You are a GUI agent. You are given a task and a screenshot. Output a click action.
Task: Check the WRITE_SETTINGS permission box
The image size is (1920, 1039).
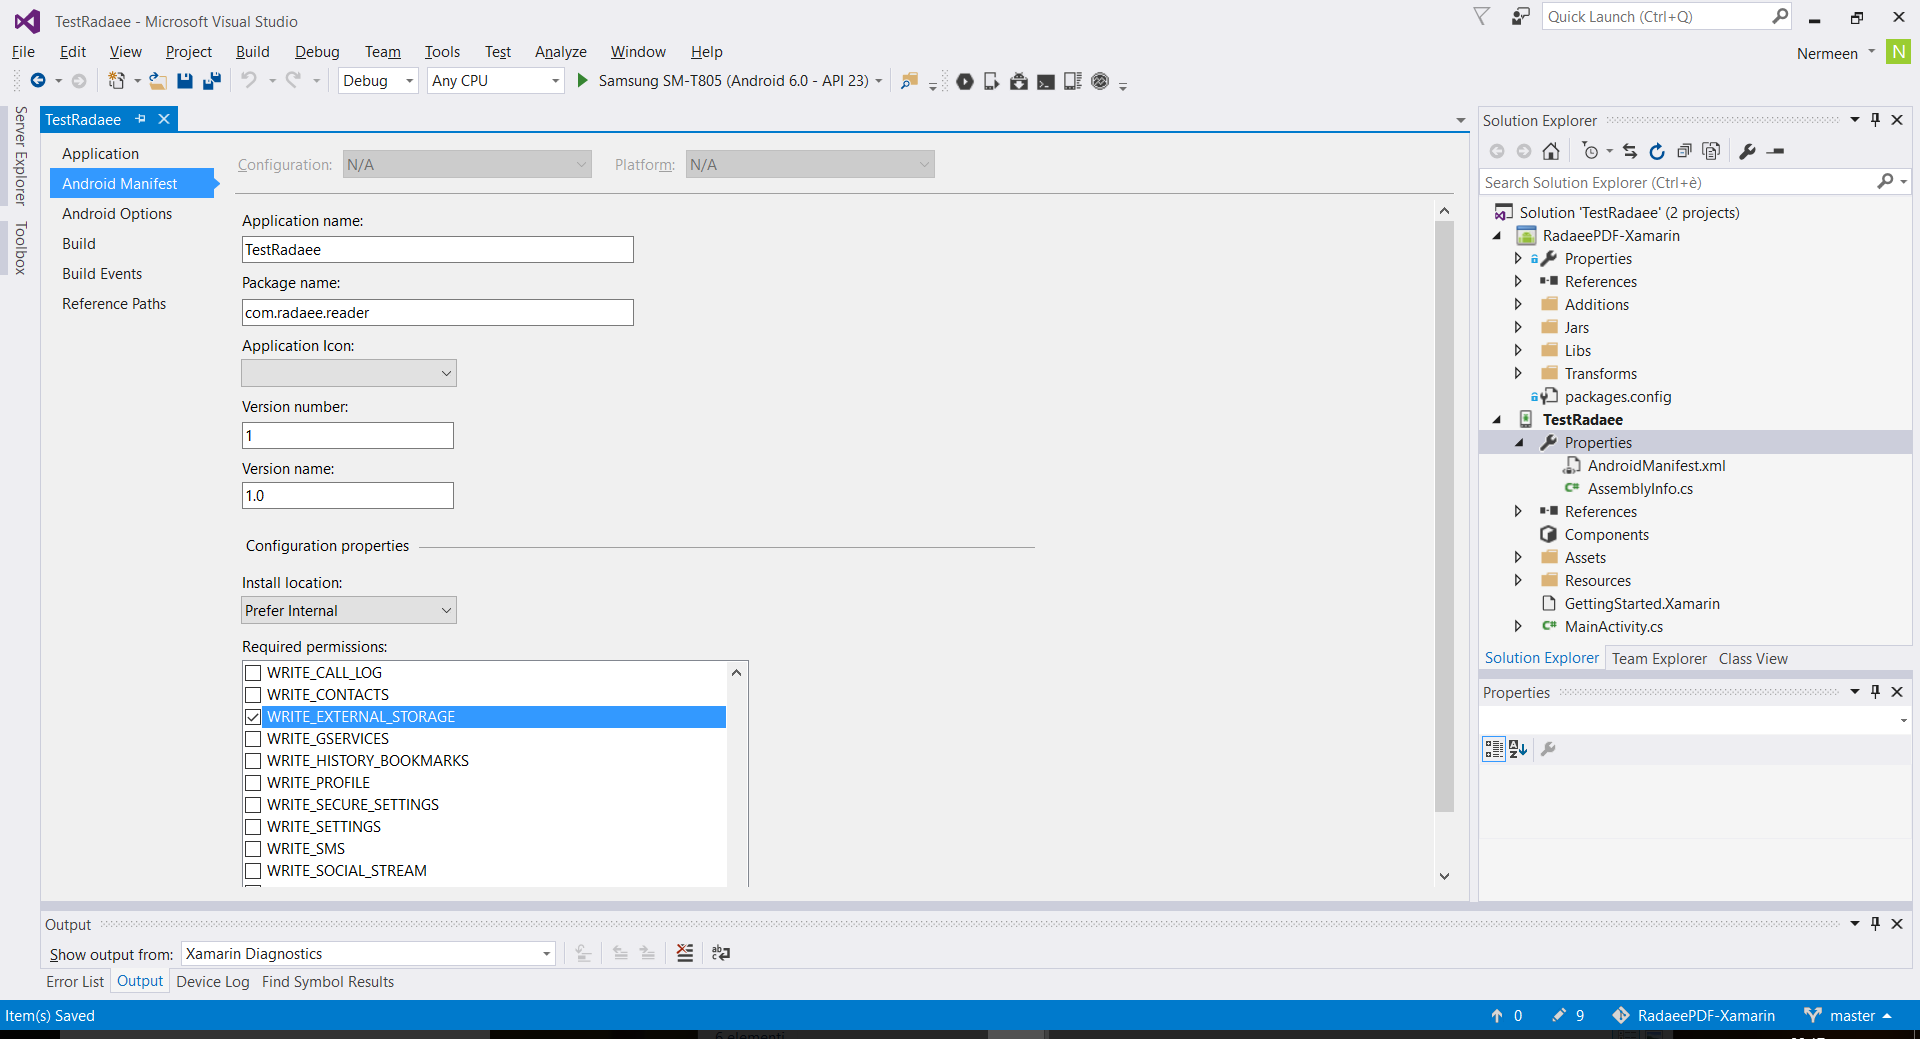pos(253,827)
